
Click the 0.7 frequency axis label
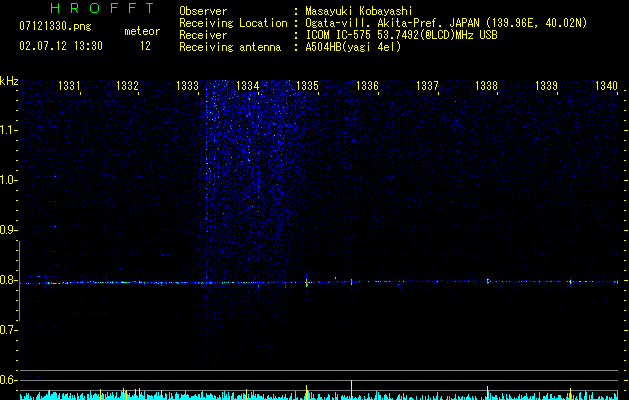point(8,330)
